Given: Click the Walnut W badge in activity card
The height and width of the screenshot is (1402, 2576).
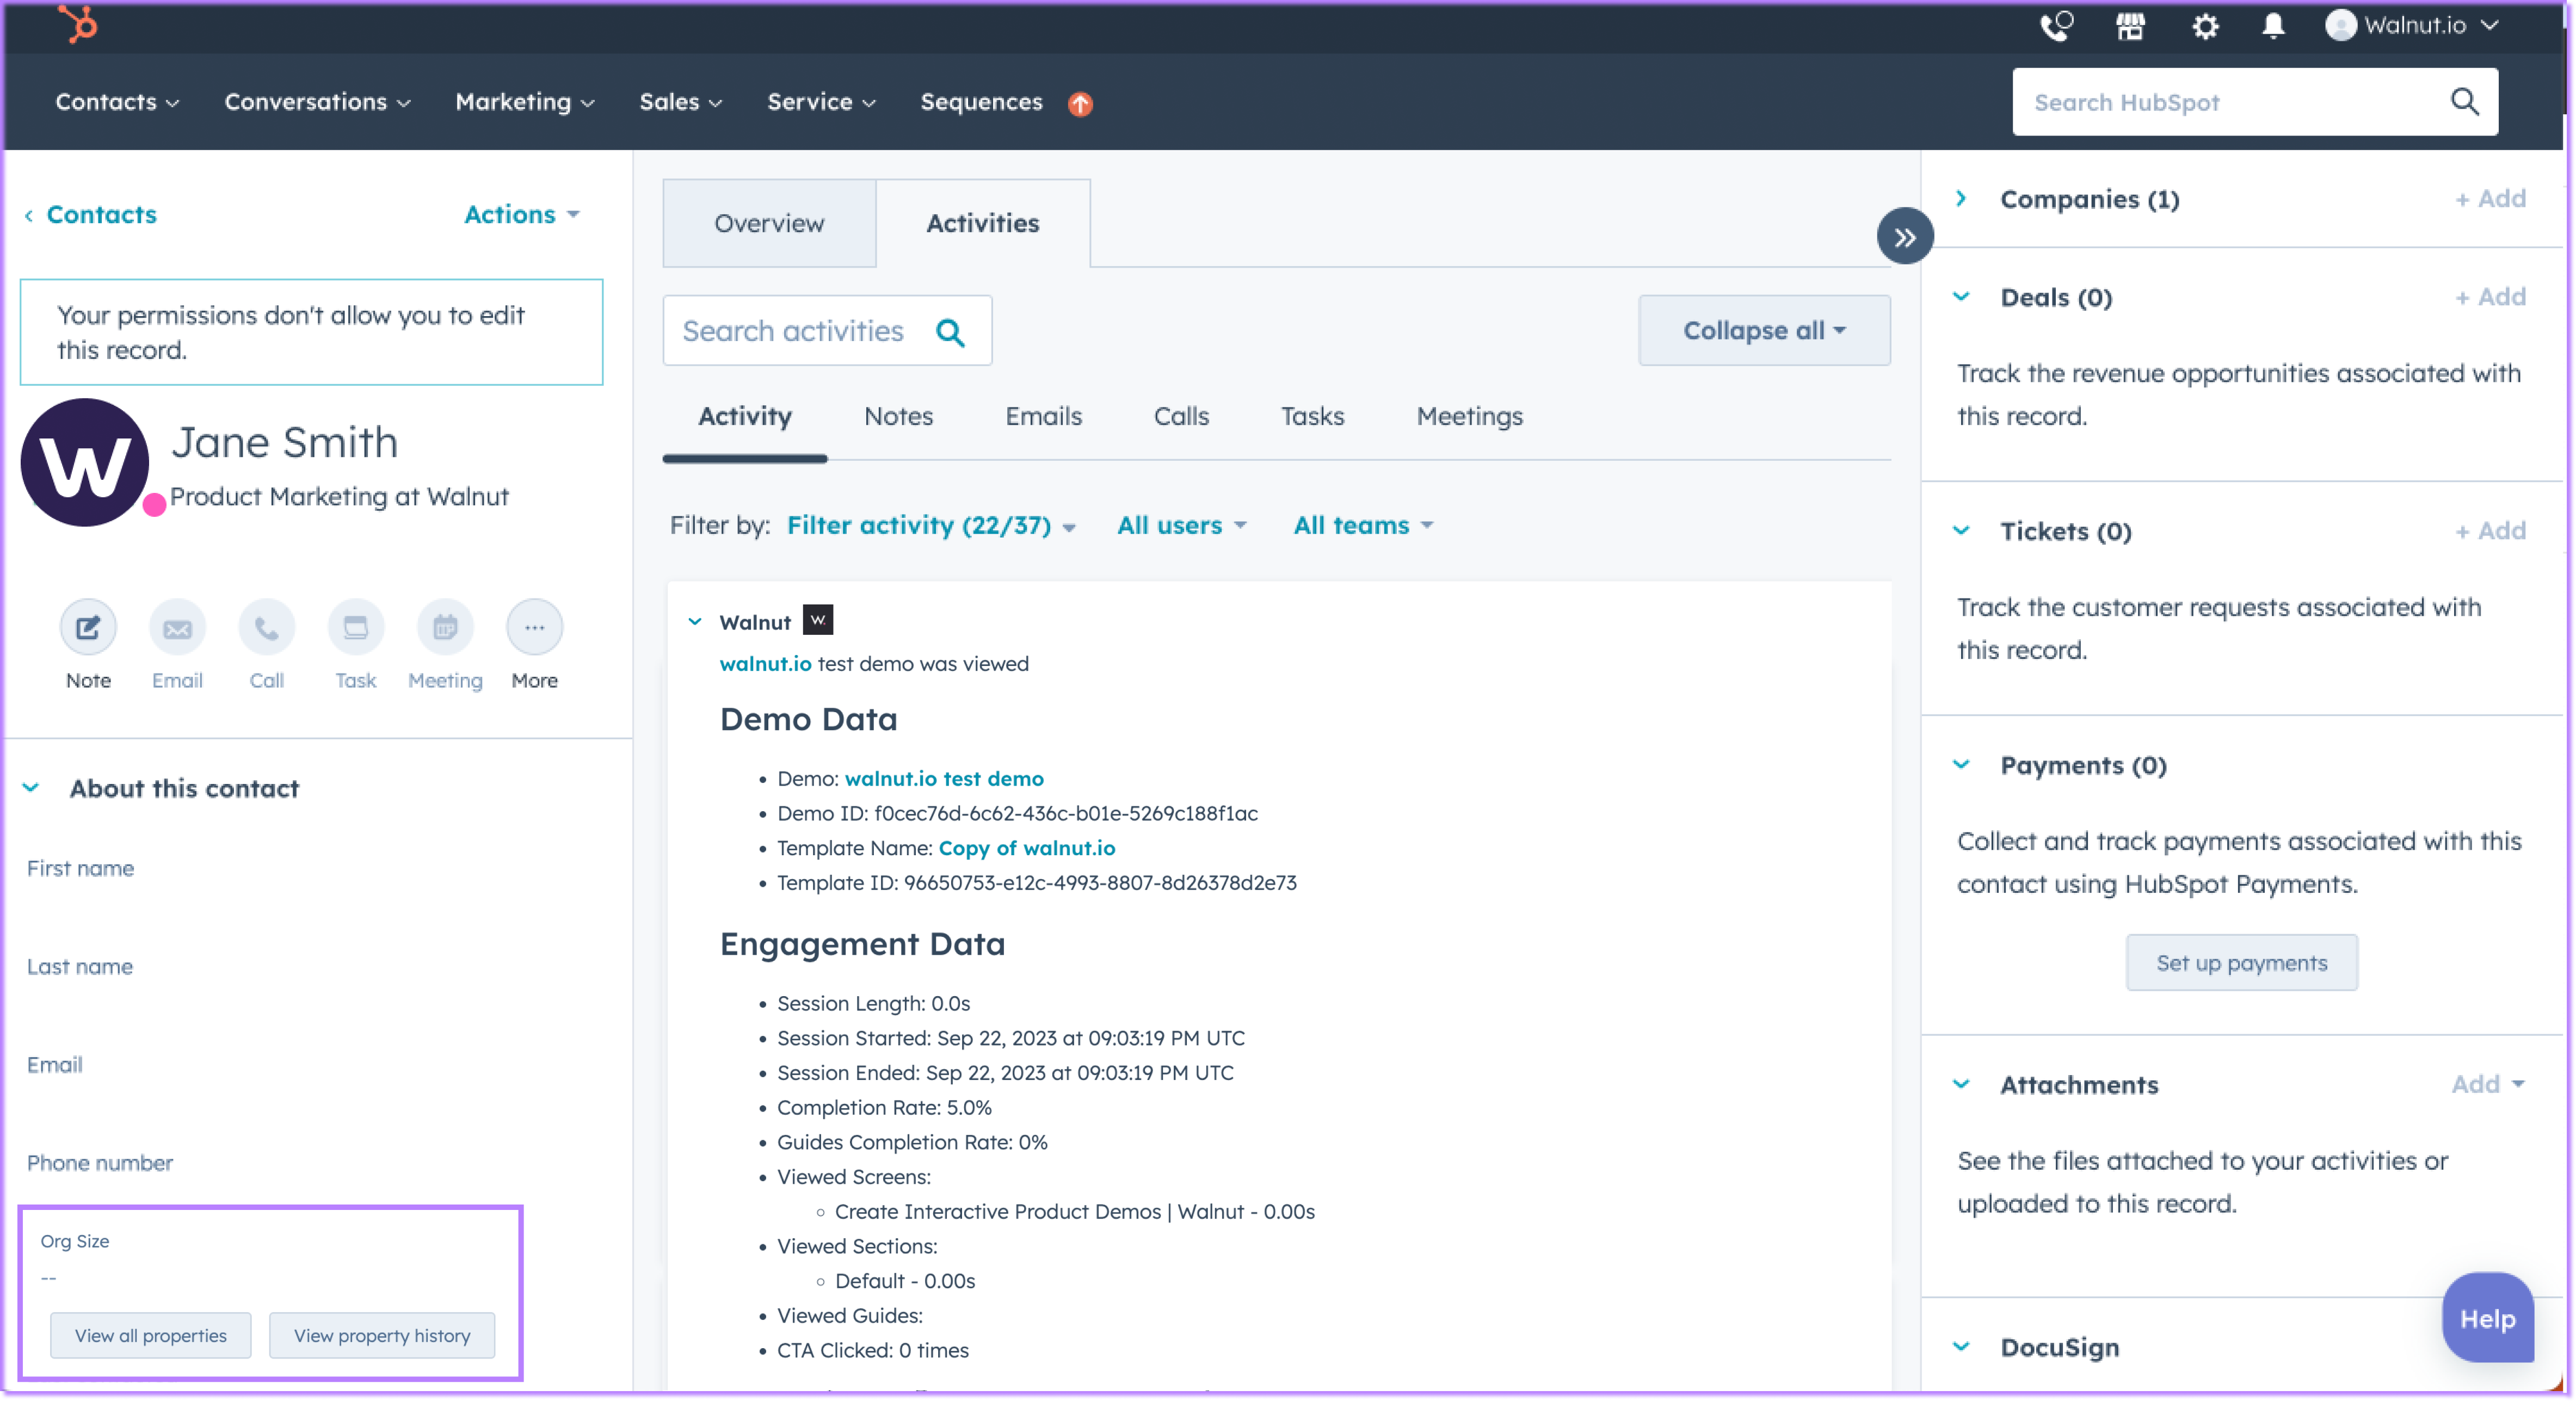Looking at the screenshot, I should pyautogui.click(x=818, y=620).
